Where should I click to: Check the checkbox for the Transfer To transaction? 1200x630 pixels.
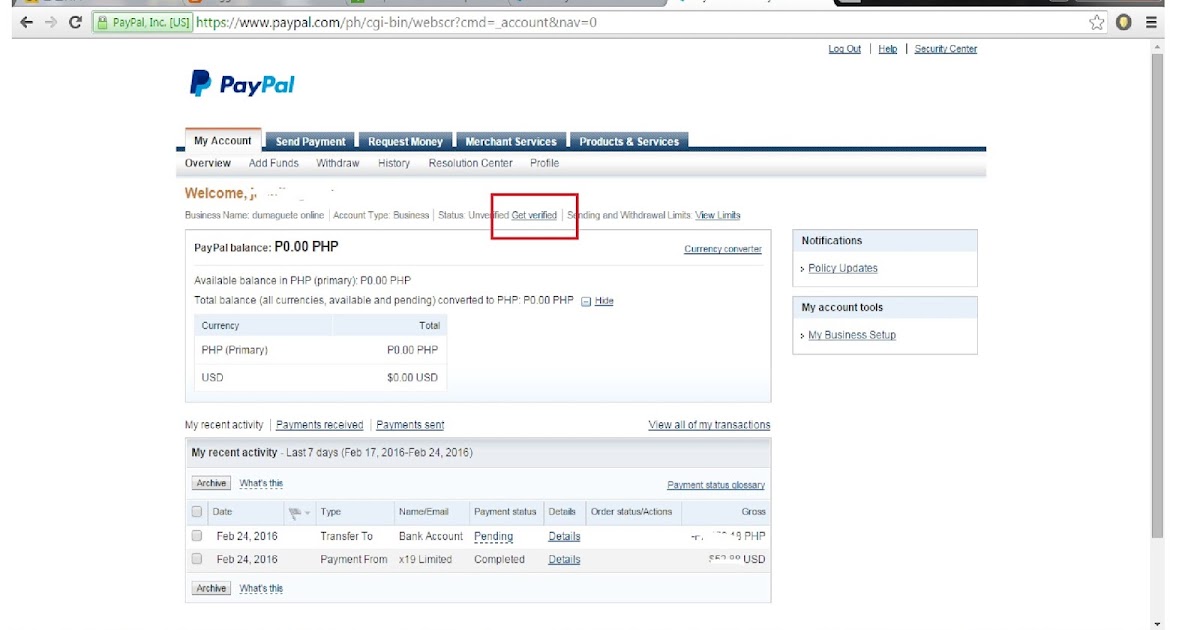[x=196, y=535]
